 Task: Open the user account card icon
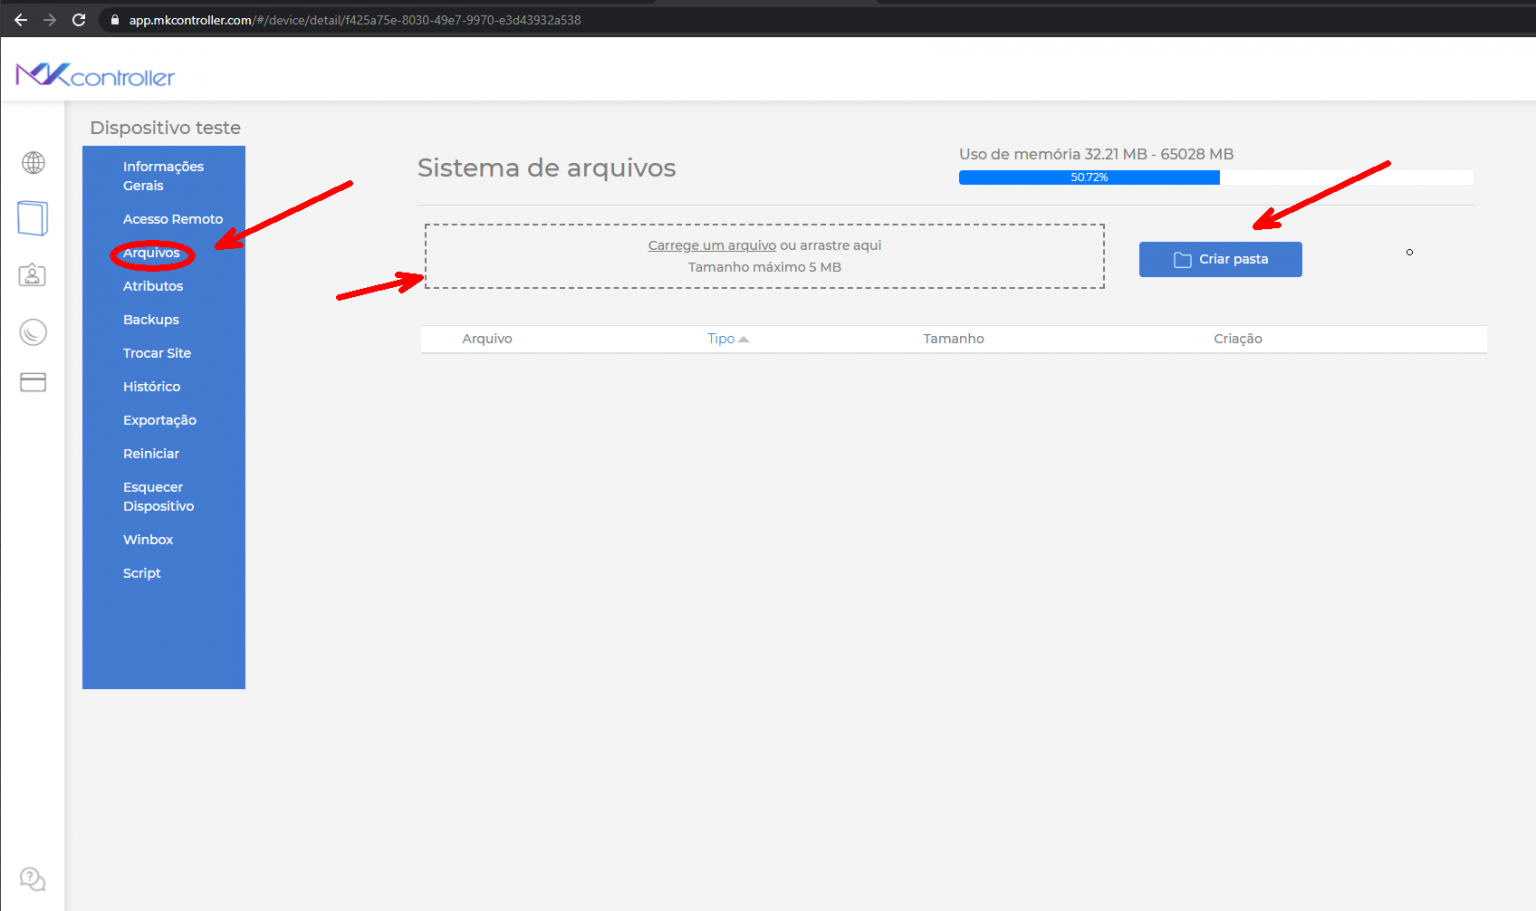[x=33, y=274]
